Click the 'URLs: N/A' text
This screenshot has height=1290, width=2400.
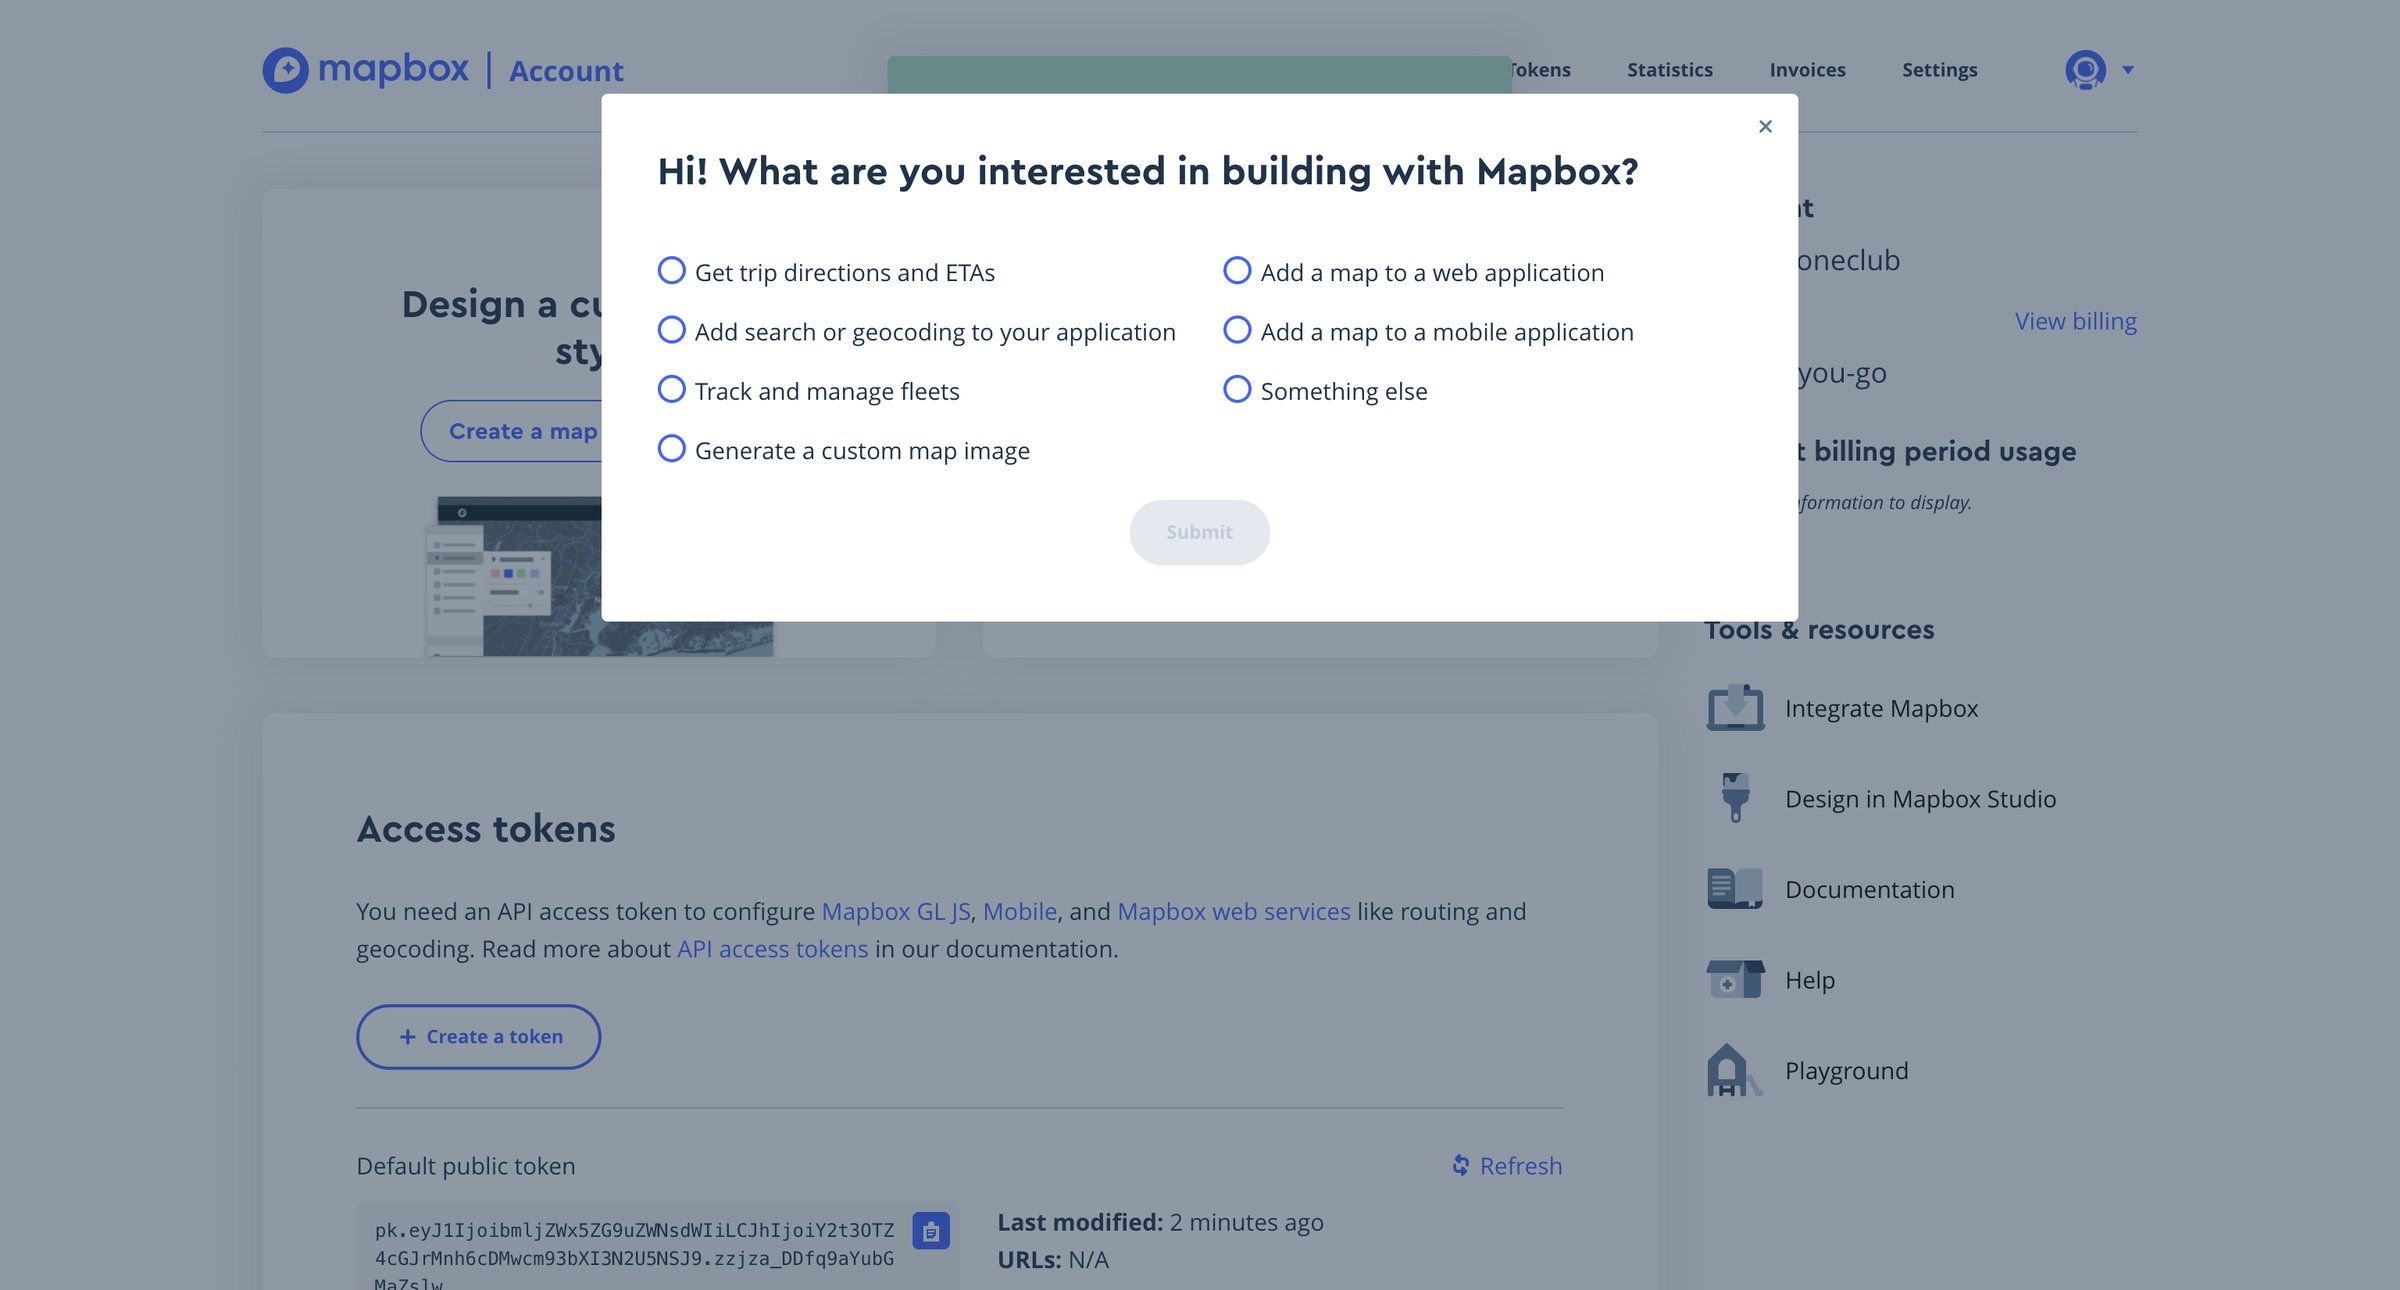click(1053, 1259)
